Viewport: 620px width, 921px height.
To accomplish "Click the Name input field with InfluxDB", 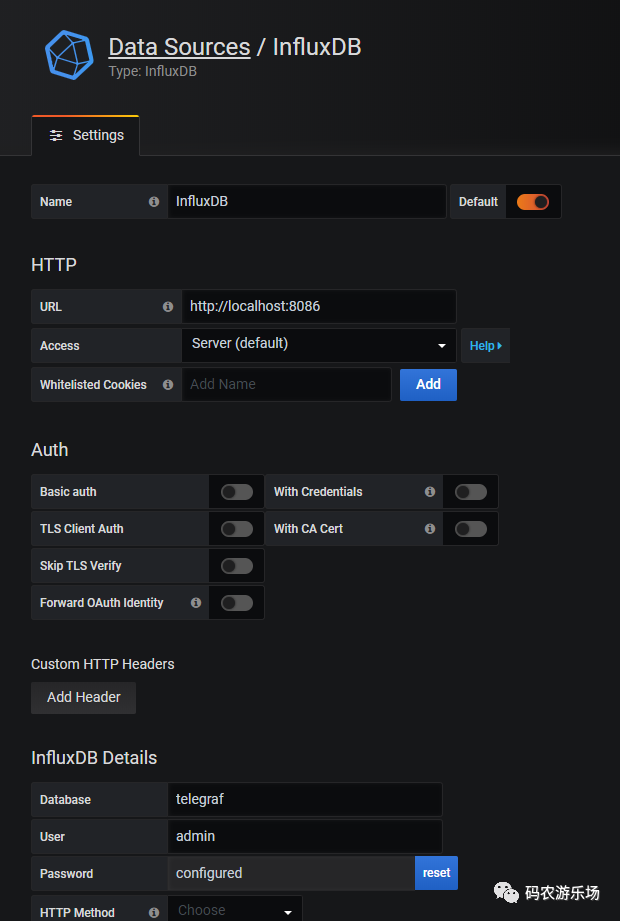I will point(307,201).
